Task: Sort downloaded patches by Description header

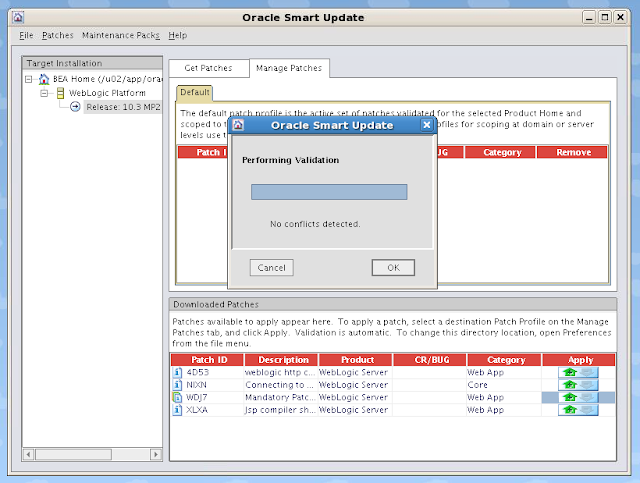Action: [x=281, y=360]
